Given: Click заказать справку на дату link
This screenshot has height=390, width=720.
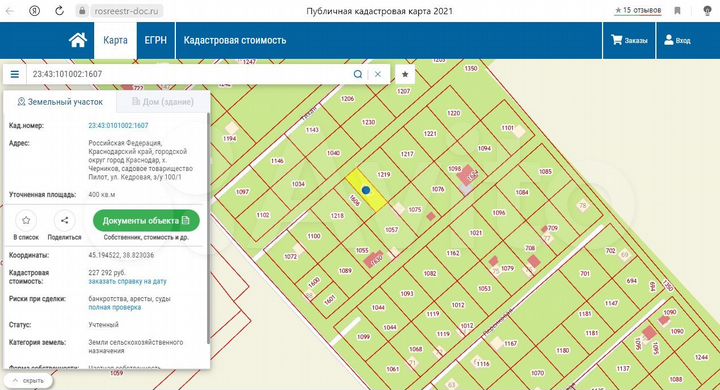Looking at the screenshot, I should (127, 281).
